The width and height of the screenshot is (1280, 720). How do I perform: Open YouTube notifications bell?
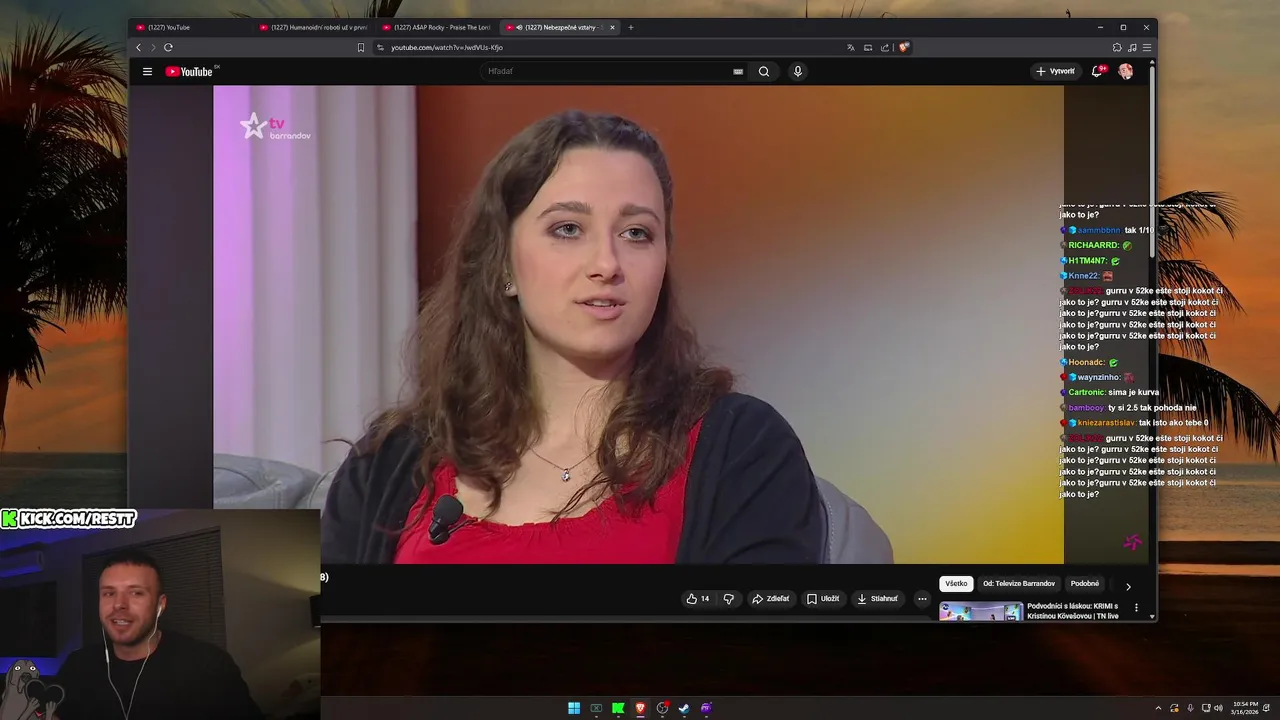pos(1097,71)
